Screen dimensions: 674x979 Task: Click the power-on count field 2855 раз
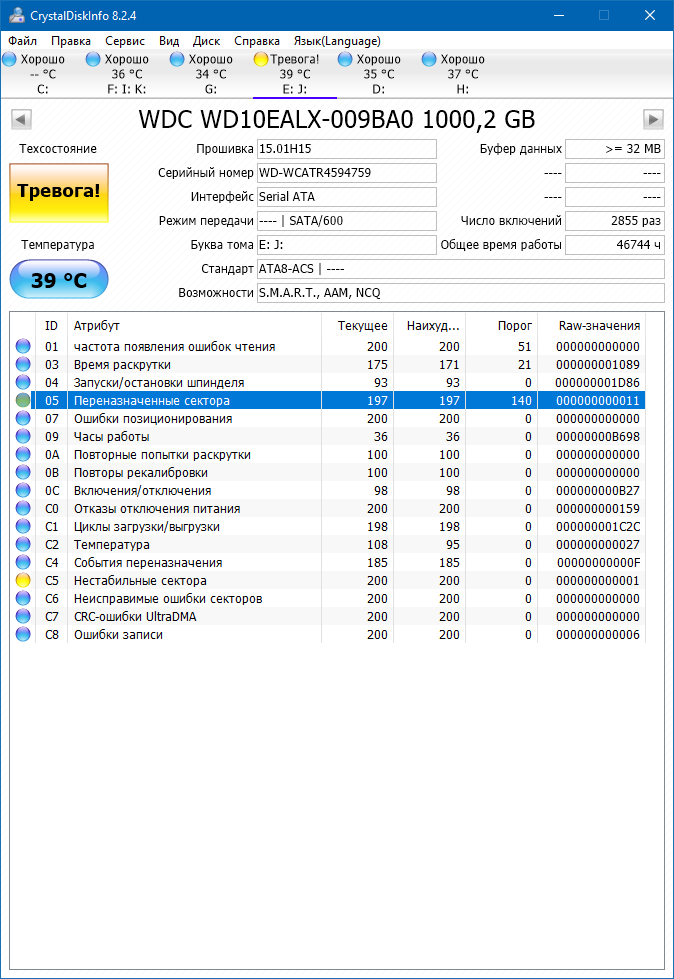coord(615,220)
